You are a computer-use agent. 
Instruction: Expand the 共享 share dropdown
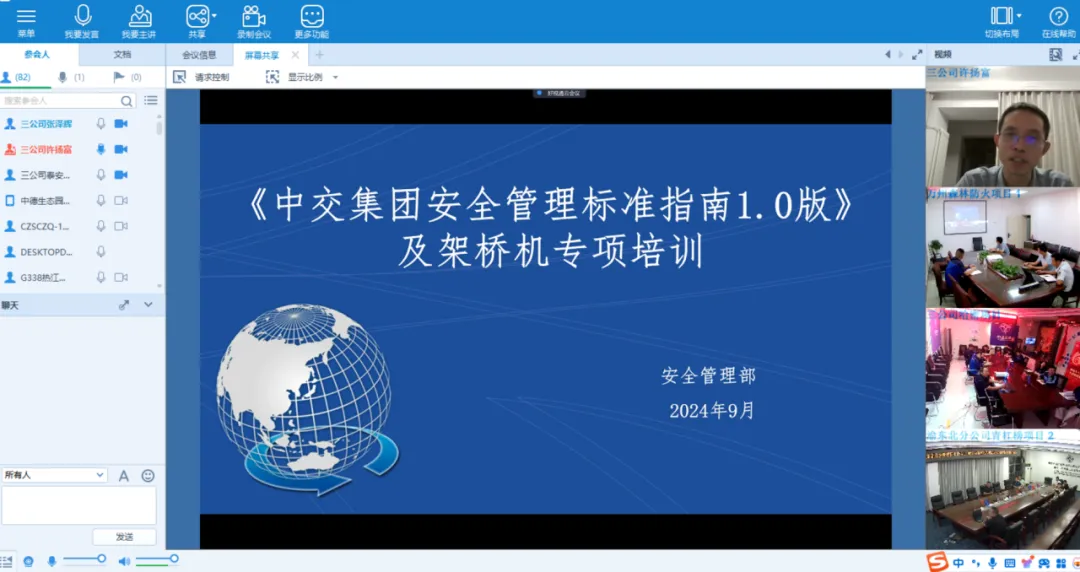[214, 16]
